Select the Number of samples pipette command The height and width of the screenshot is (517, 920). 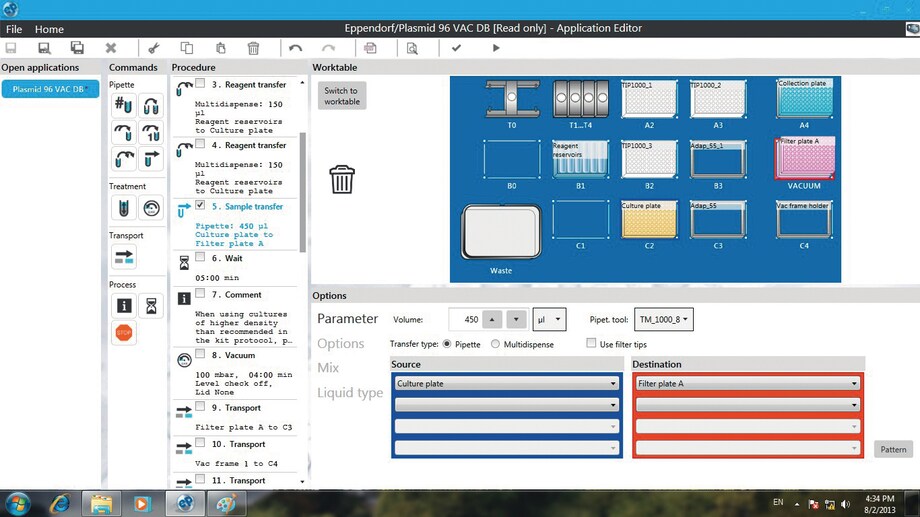[x=124, y=106]
